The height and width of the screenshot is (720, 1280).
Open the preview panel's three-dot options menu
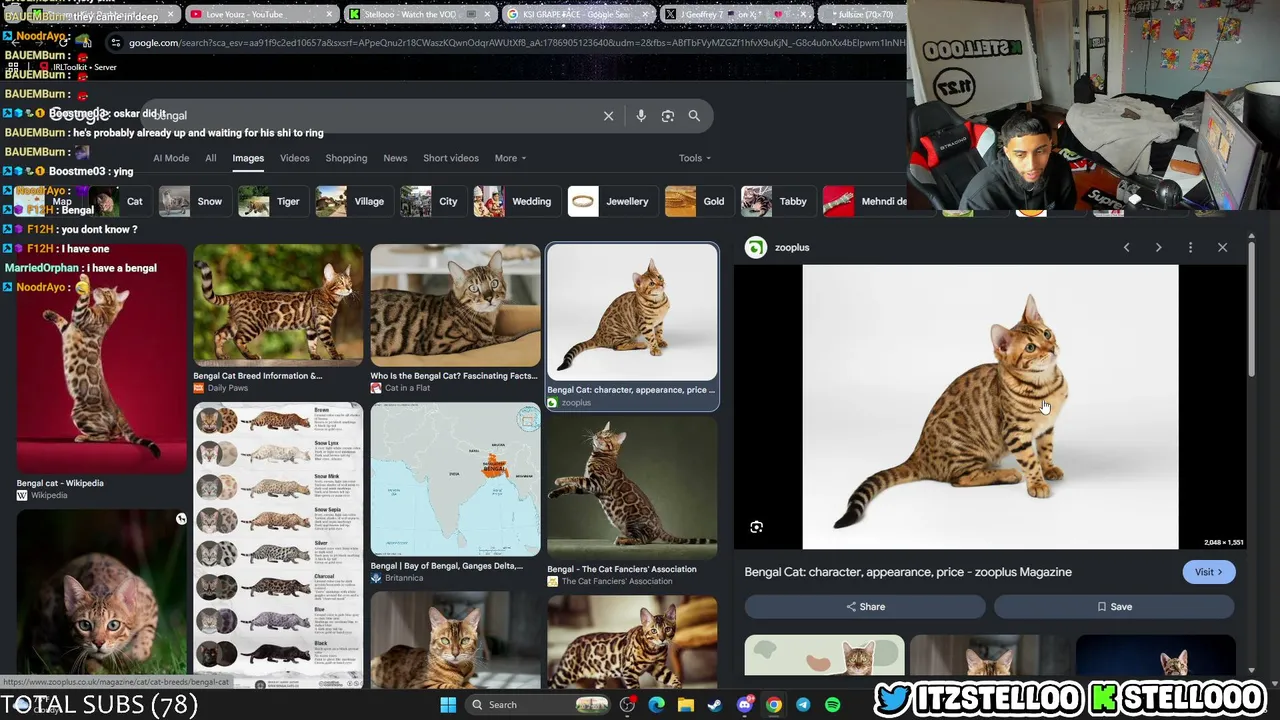point(1190,247)
